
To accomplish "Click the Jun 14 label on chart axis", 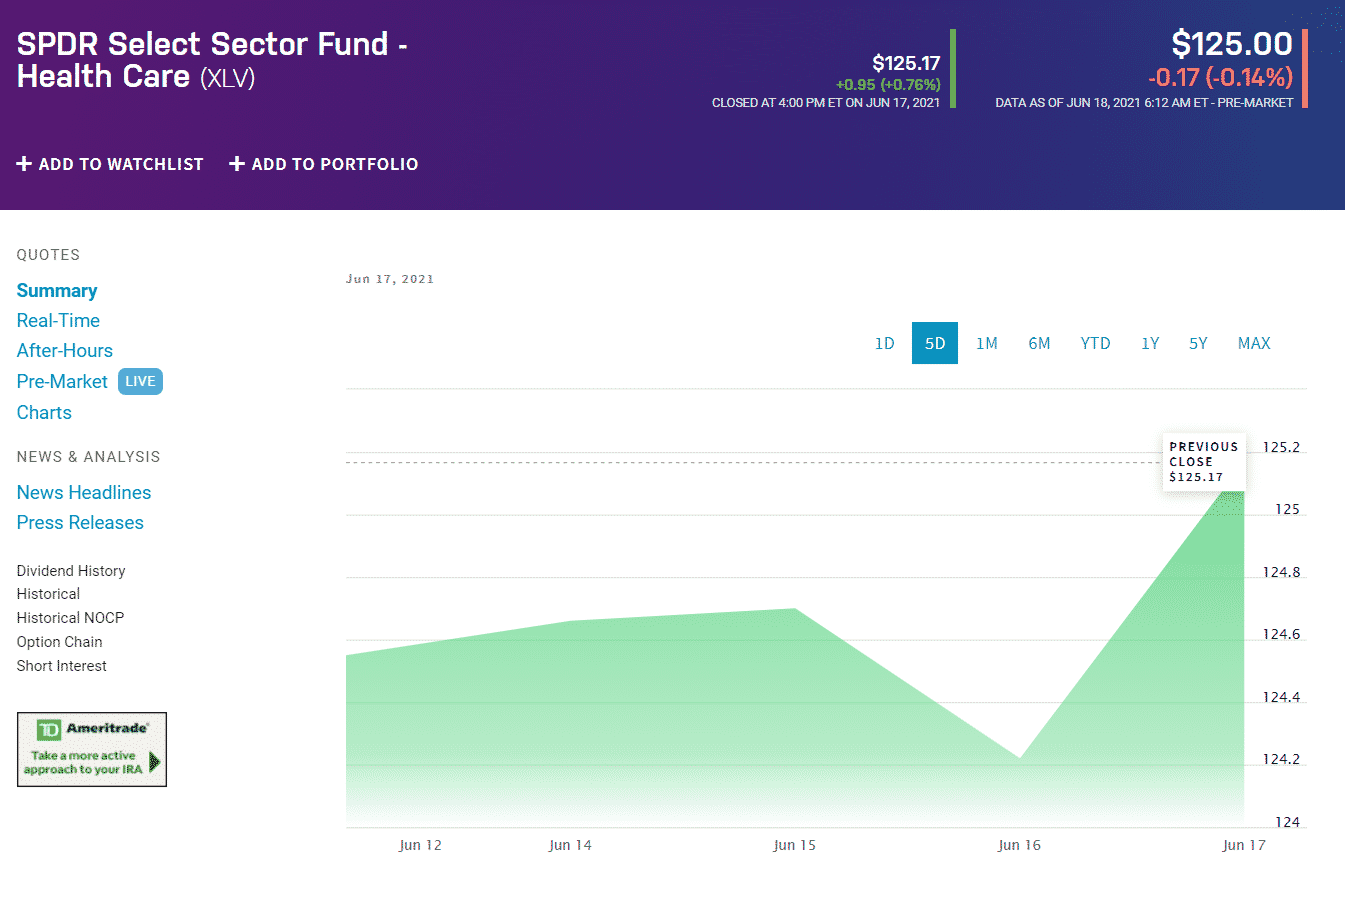I will coord(570,845).
